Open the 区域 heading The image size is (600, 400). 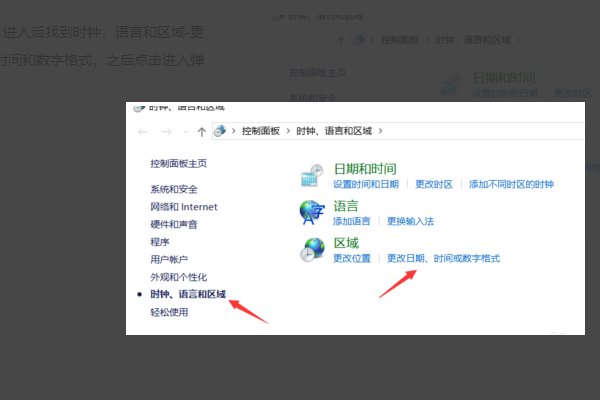tap(346, 243)
